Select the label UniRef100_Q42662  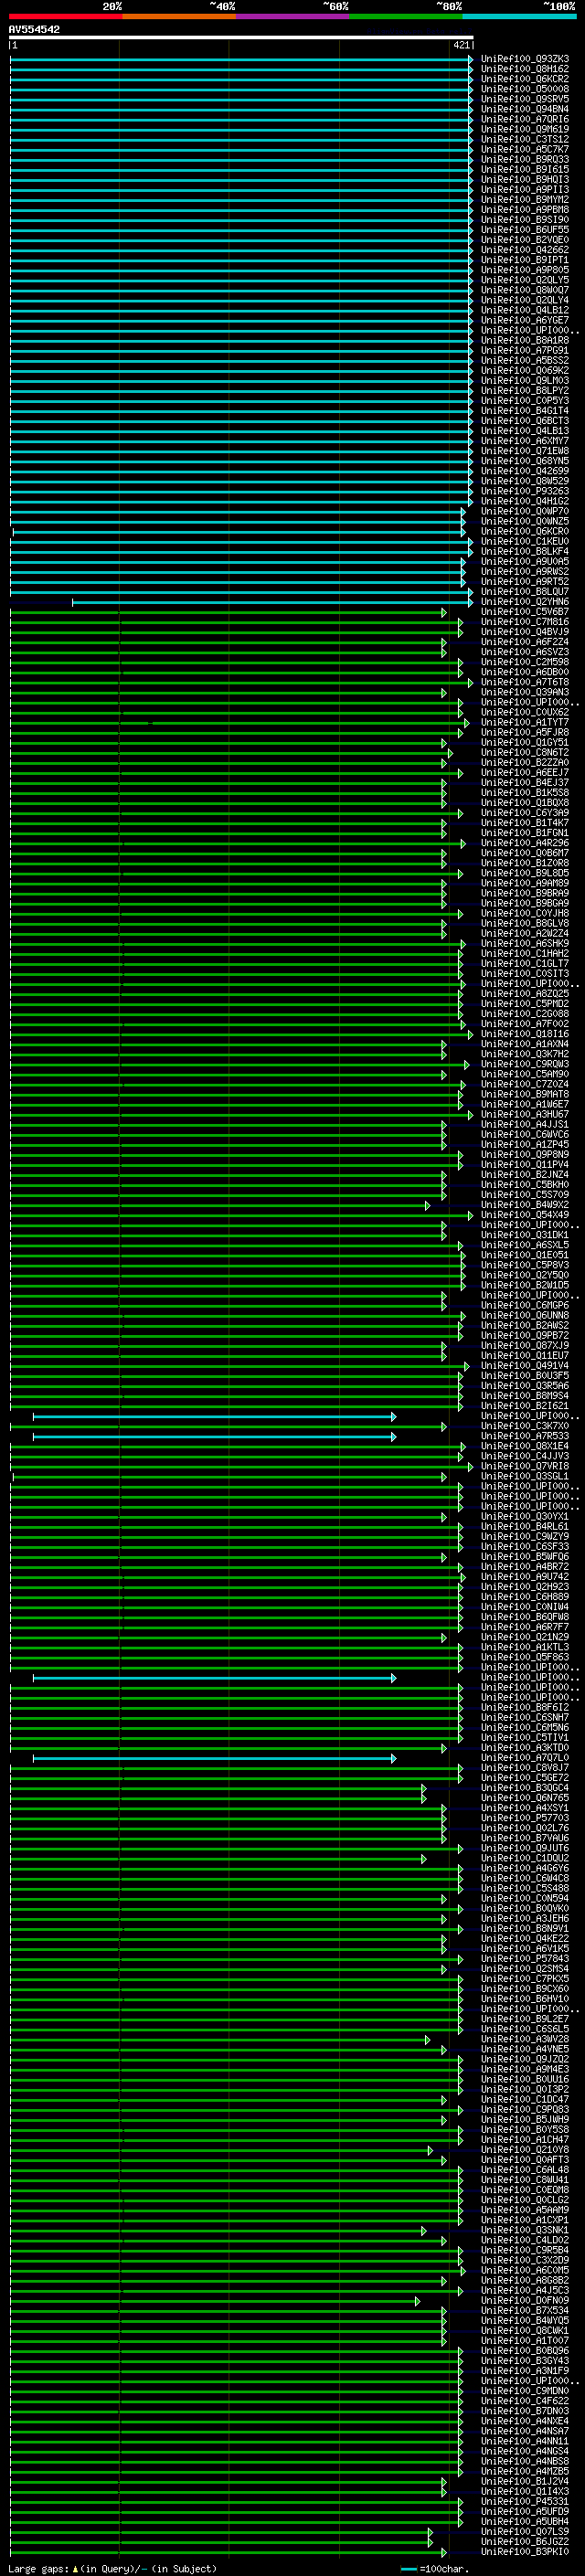(x=525, y=250)
